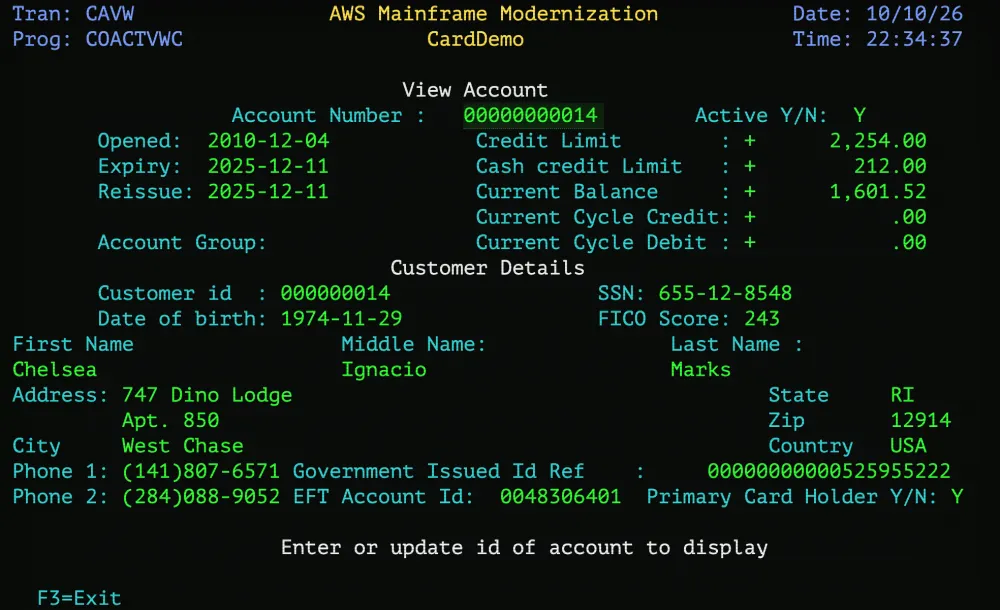This screenshot has height=610, width=1000.
Task: Click the address line 747 Dino Lodge
Action: [x=207, y=395]
